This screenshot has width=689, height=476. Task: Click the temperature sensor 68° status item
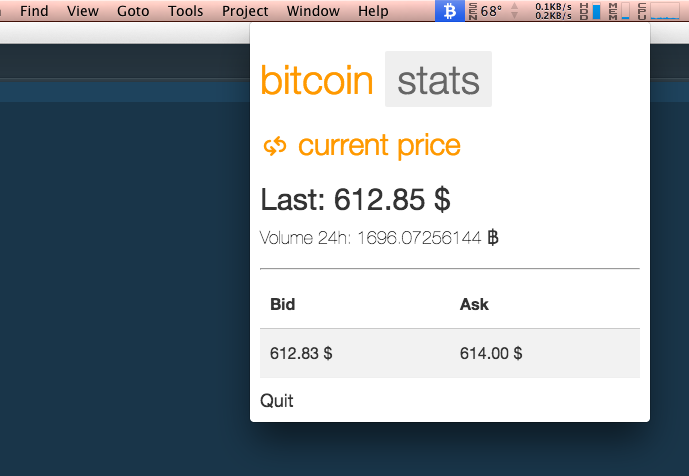click(486, 11)
